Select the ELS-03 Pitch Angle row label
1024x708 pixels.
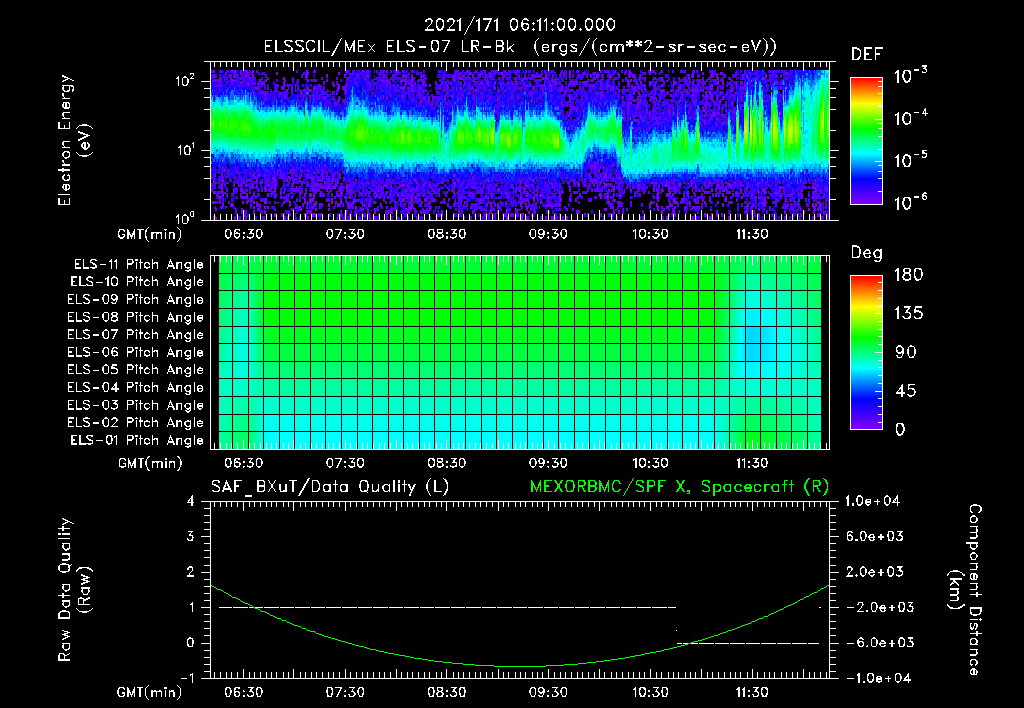(x=136, y=405)
